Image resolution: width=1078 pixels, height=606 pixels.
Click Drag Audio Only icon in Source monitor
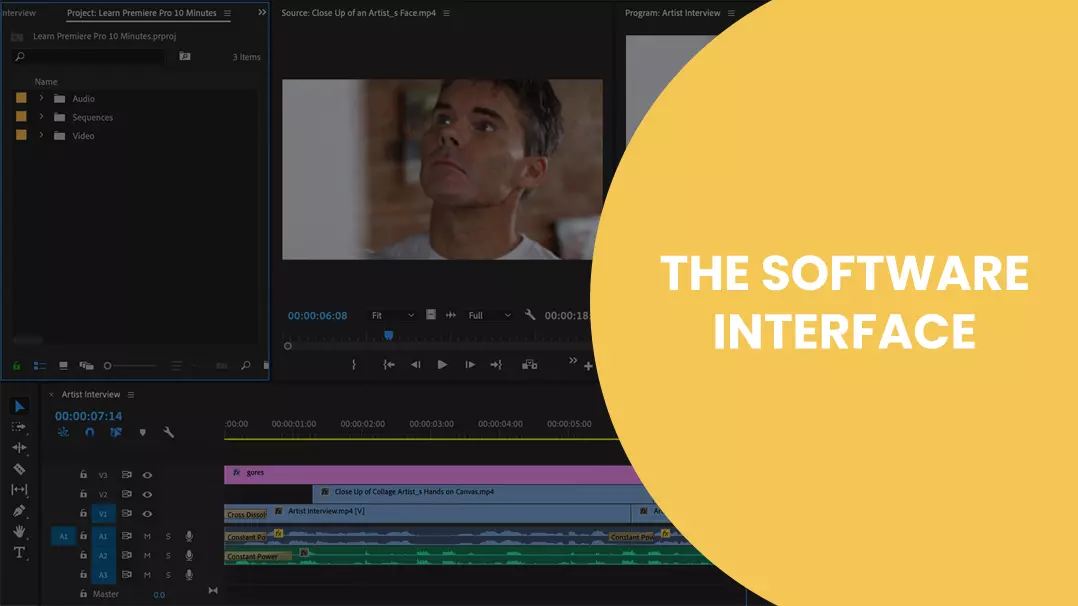tap(451, 315)
